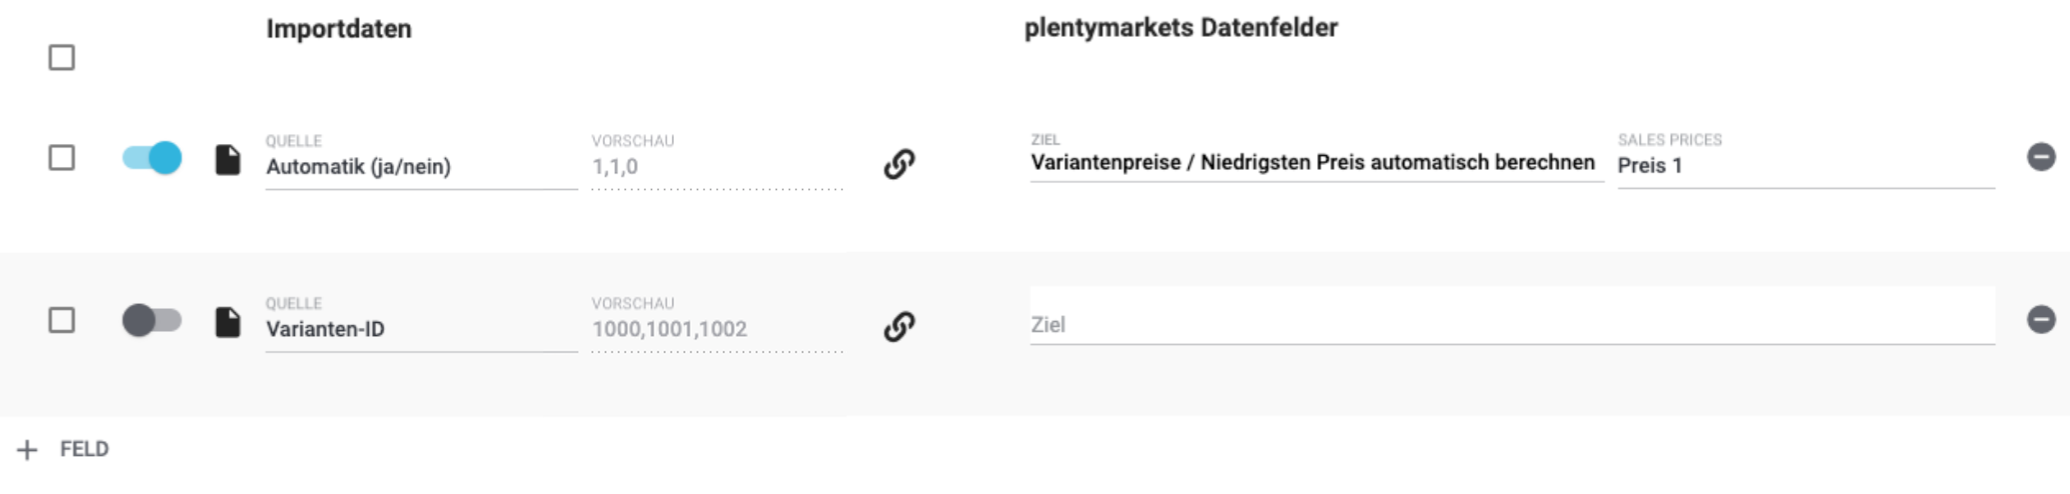2070x494 pixels.
Task: Select the Varianten-ID row checkbox
Action: click(62, 321)
